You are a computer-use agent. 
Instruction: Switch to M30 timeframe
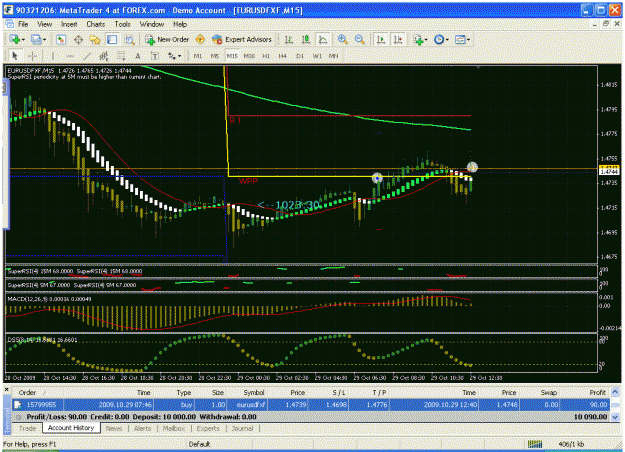tap(249, 56)
